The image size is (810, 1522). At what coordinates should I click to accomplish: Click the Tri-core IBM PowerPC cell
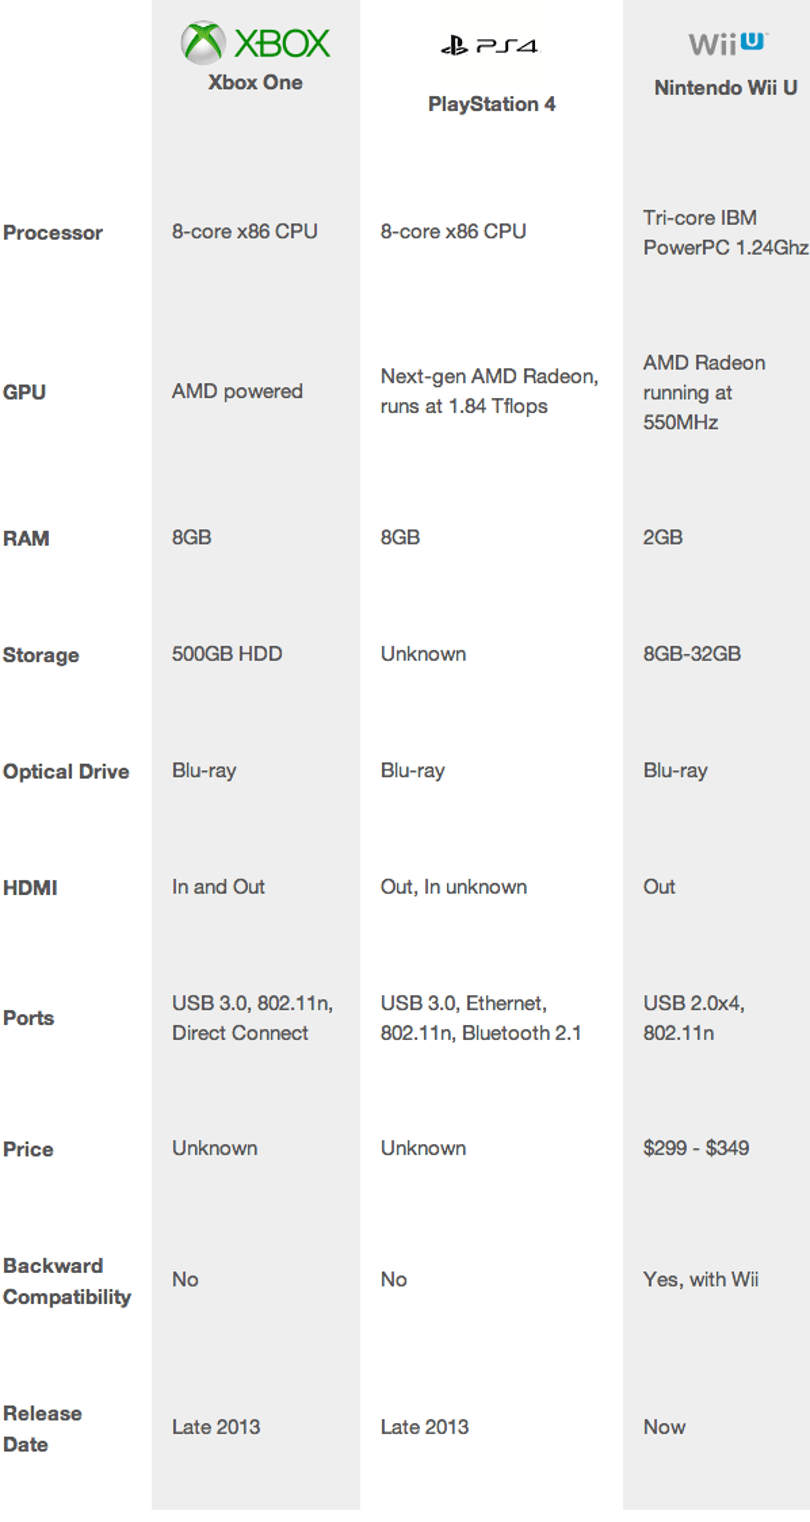point(725,232)
